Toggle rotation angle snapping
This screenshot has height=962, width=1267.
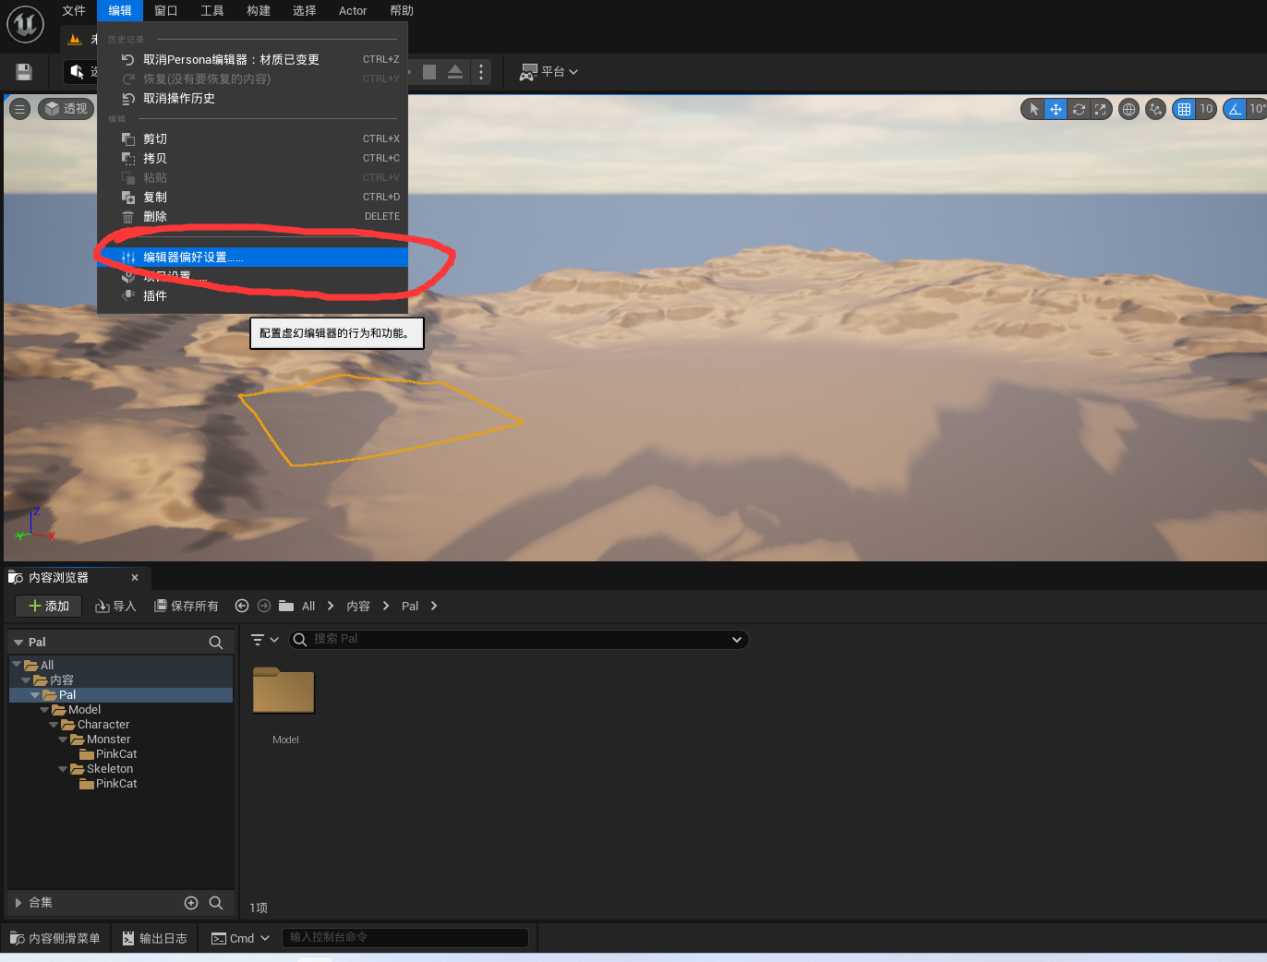[1235, 109]
